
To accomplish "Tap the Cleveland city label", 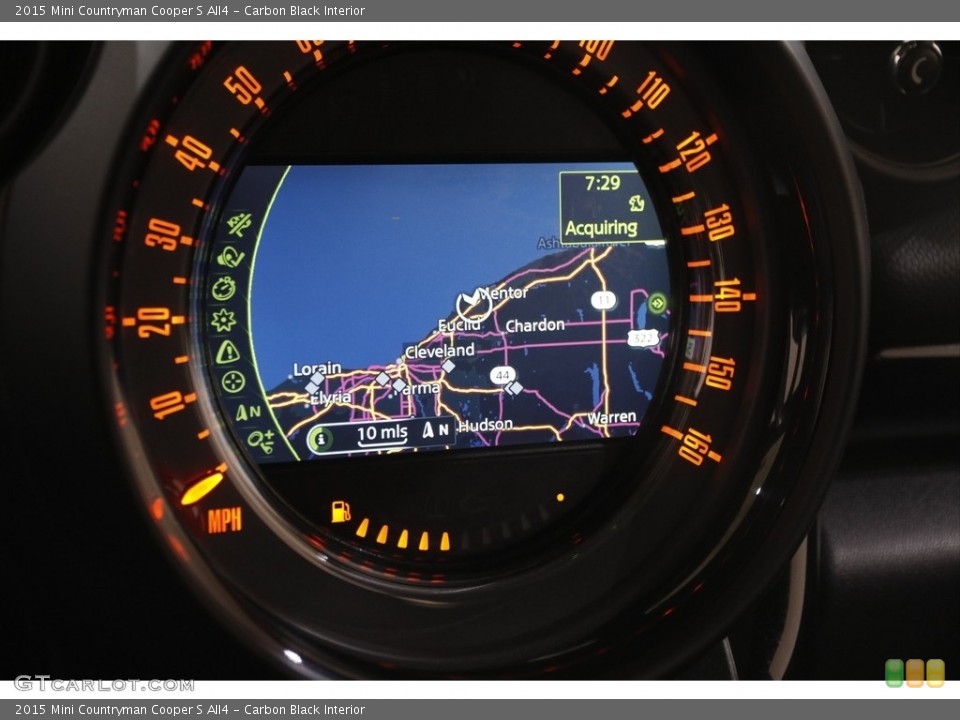I will (440, 351).
